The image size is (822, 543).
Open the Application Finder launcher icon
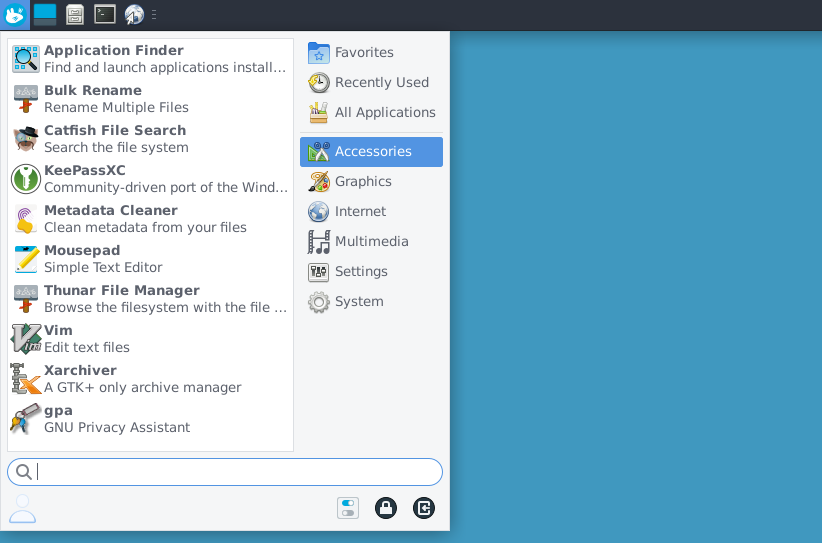26,59
